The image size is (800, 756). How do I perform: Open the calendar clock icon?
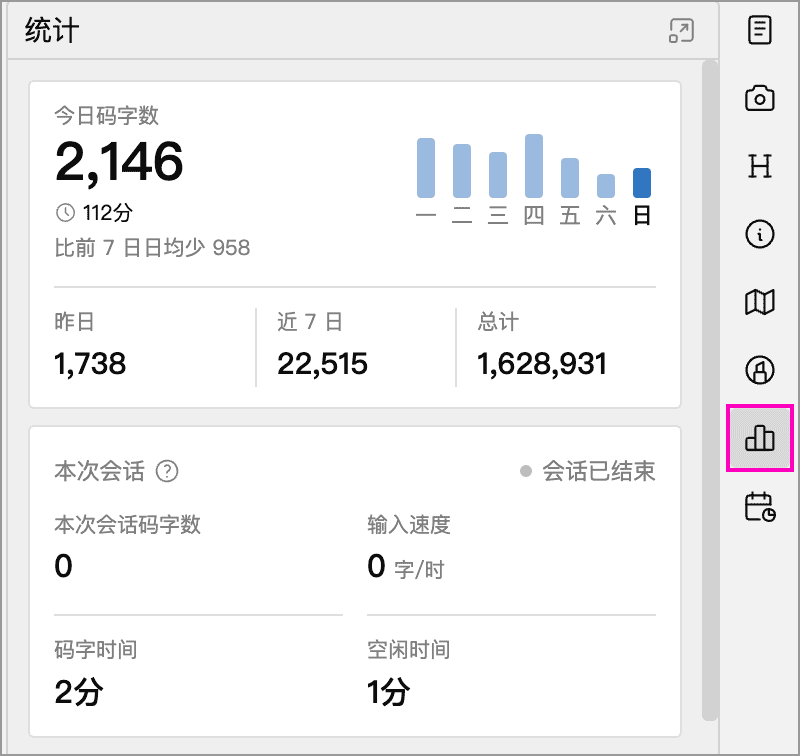click(x=760, y=507)
